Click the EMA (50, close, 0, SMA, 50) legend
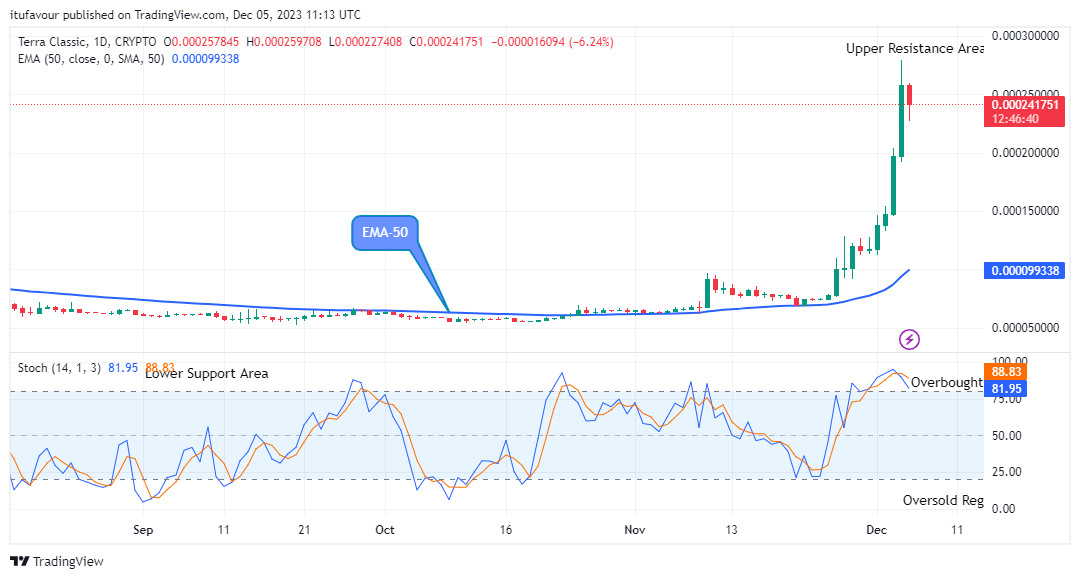The width and height of the screenshot is (1080, 579). [91, 59]
